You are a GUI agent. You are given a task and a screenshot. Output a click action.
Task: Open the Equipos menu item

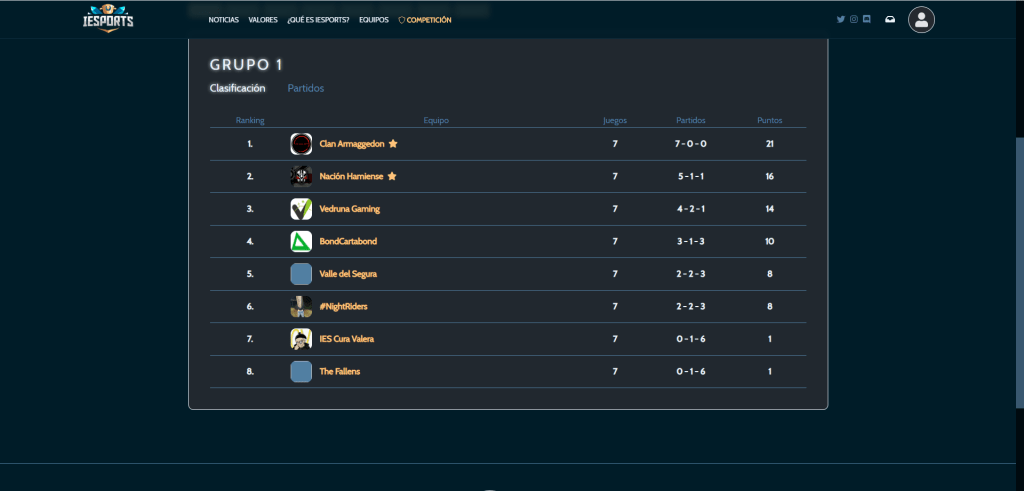point(373,20)
